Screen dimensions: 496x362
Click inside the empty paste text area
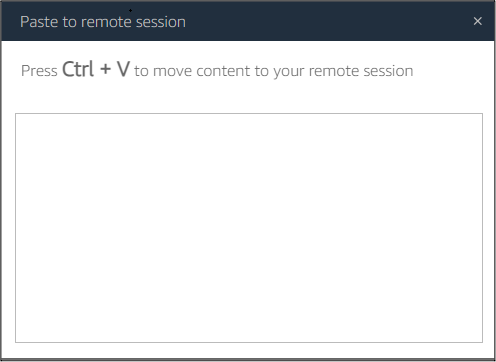[x=249, y=228]
